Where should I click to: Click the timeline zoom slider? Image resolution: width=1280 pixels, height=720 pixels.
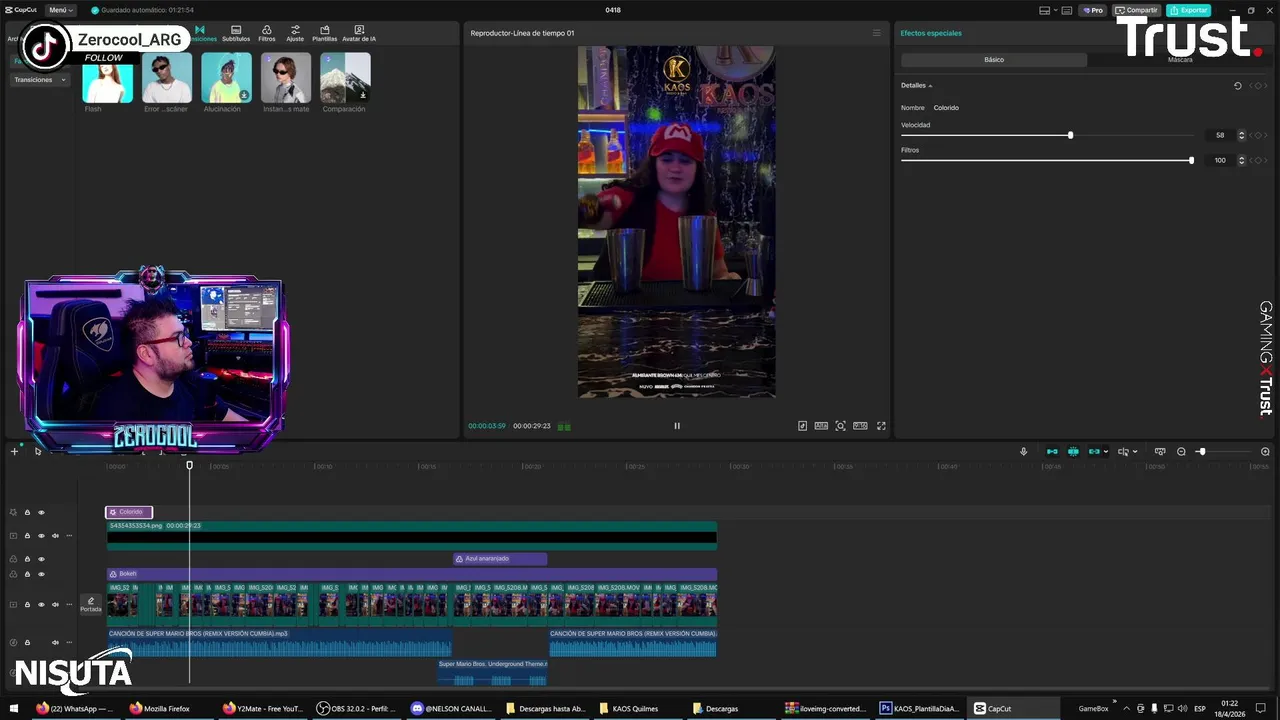click(1201, 452)
